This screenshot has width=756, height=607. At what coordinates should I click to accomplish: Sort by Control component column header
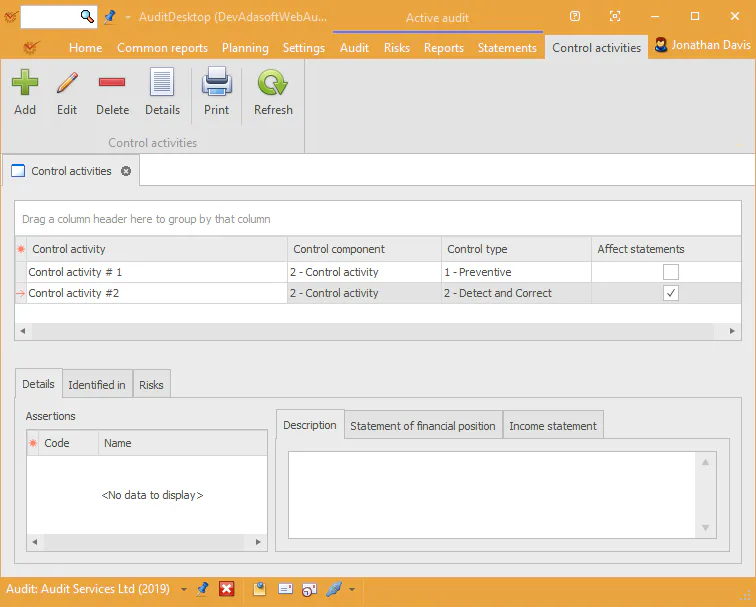[x=364, y=249]
